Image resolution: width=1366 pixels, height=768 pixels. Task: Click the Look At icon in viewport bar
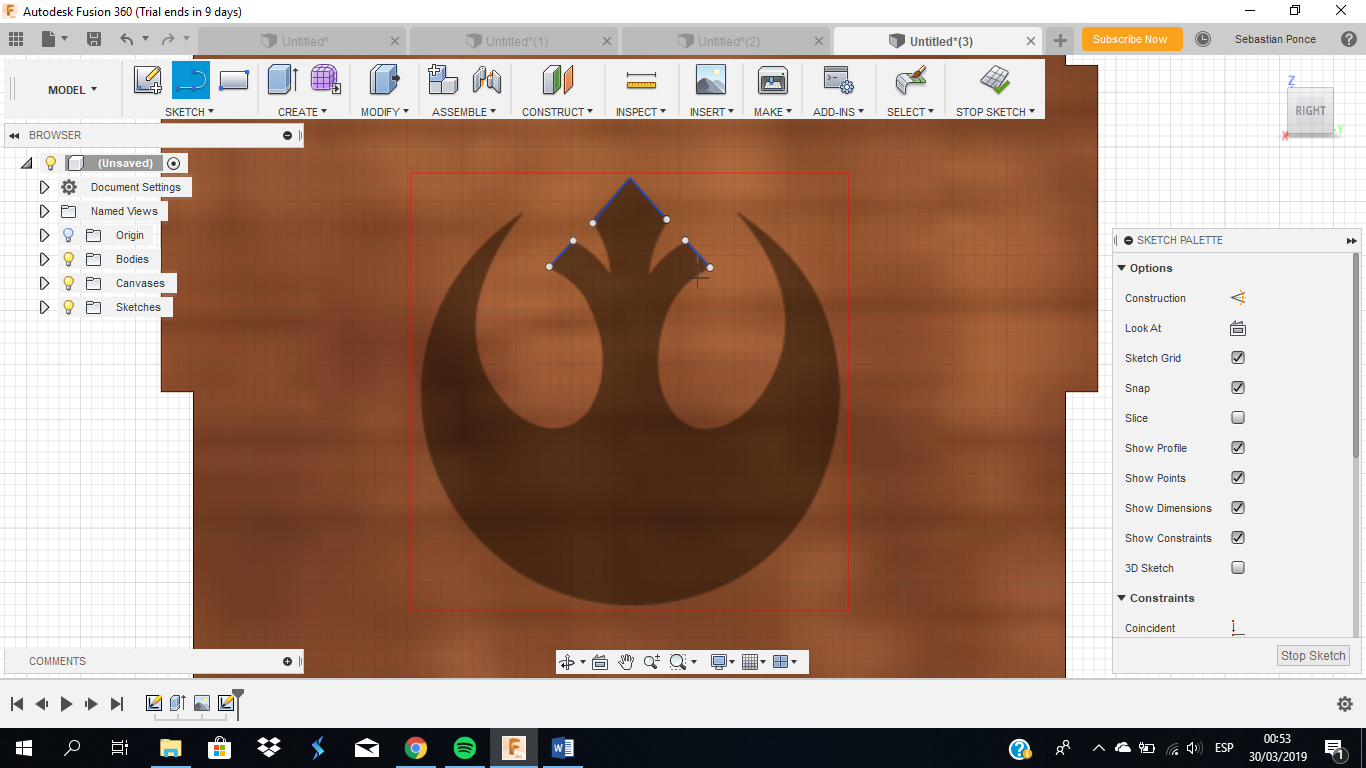pos(600,662)
